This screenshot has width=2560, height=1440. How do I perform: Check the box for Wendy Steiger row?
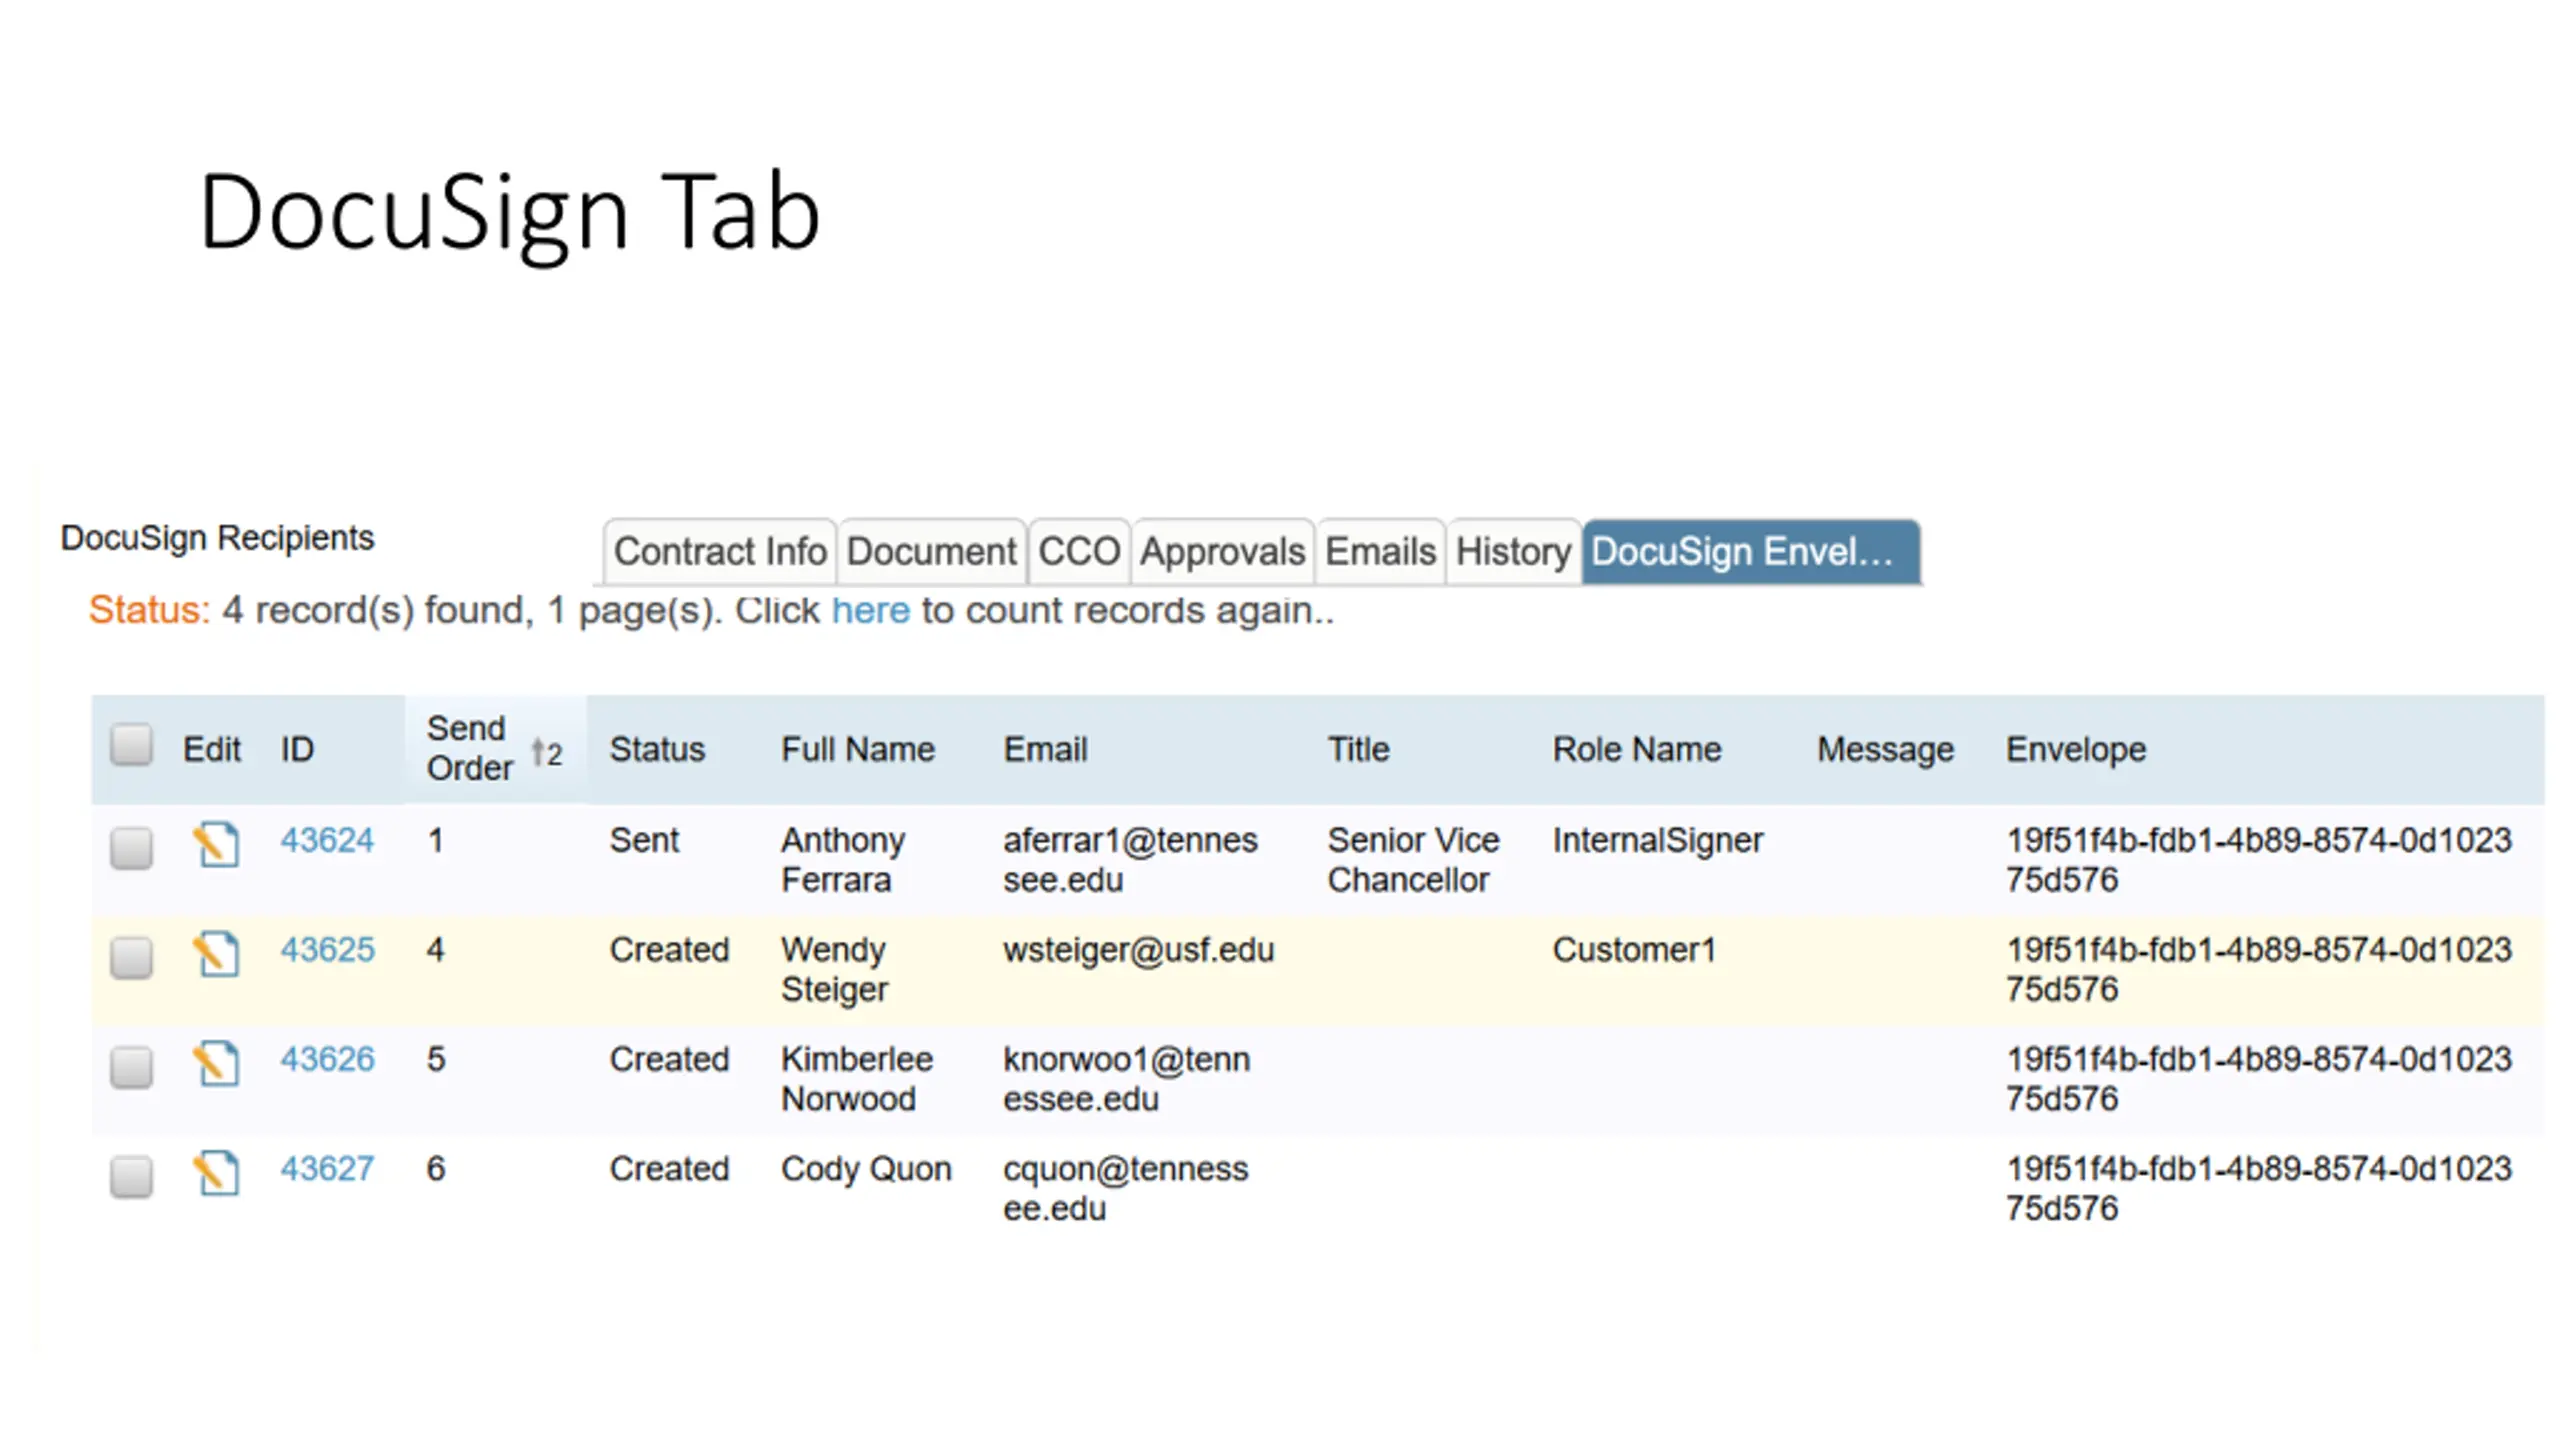131,957
